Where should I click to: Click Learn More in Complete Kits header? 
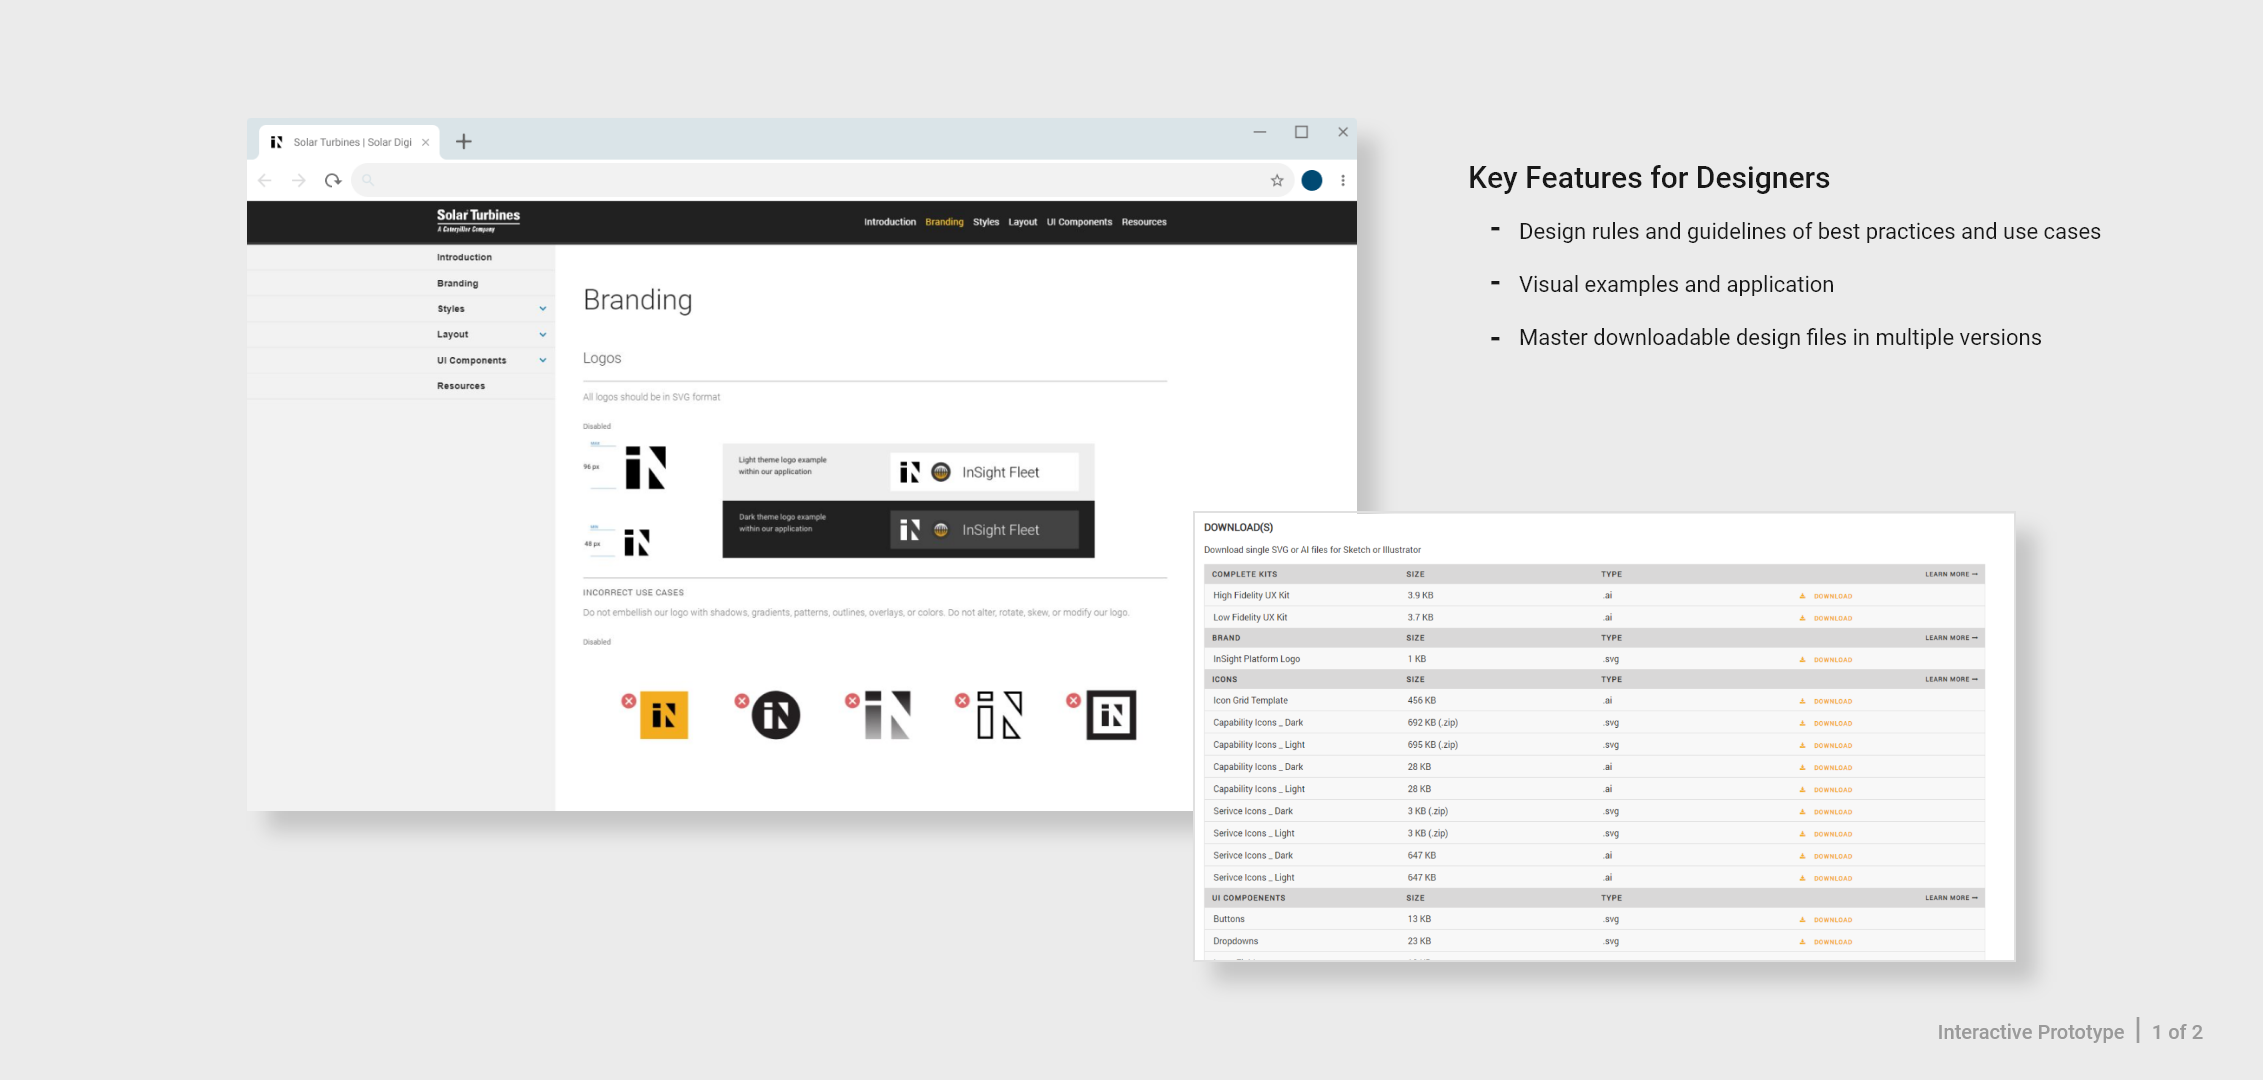coord(1951,575)
